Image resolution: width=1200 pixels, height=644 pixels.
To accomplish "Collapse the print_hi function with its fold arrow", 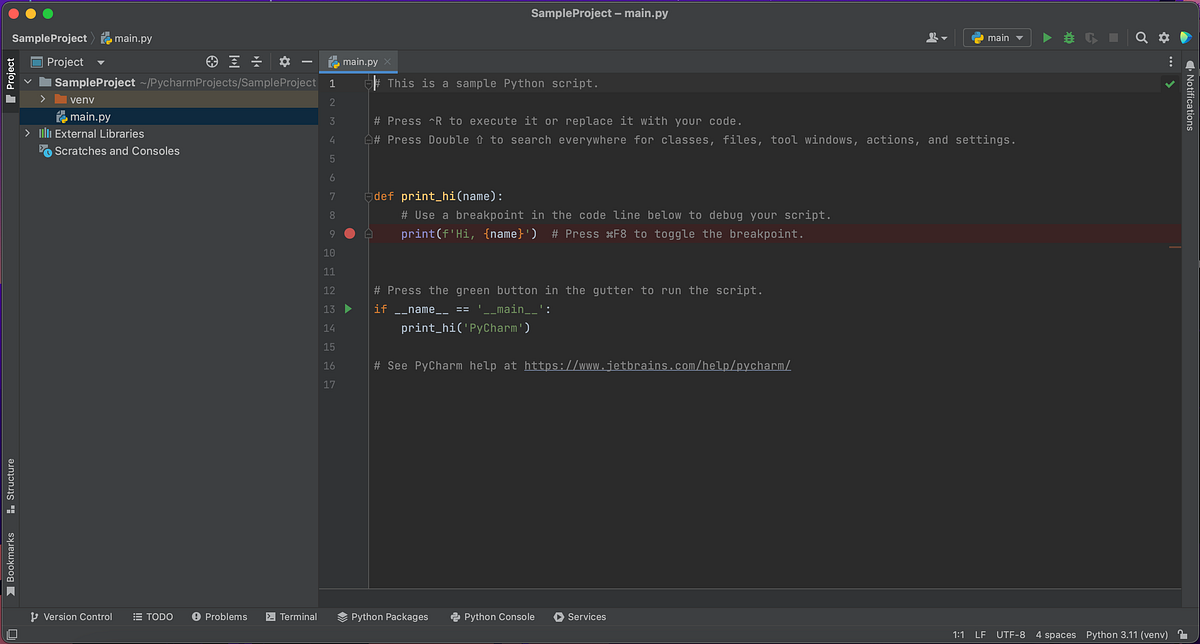I will coord(366,196).
